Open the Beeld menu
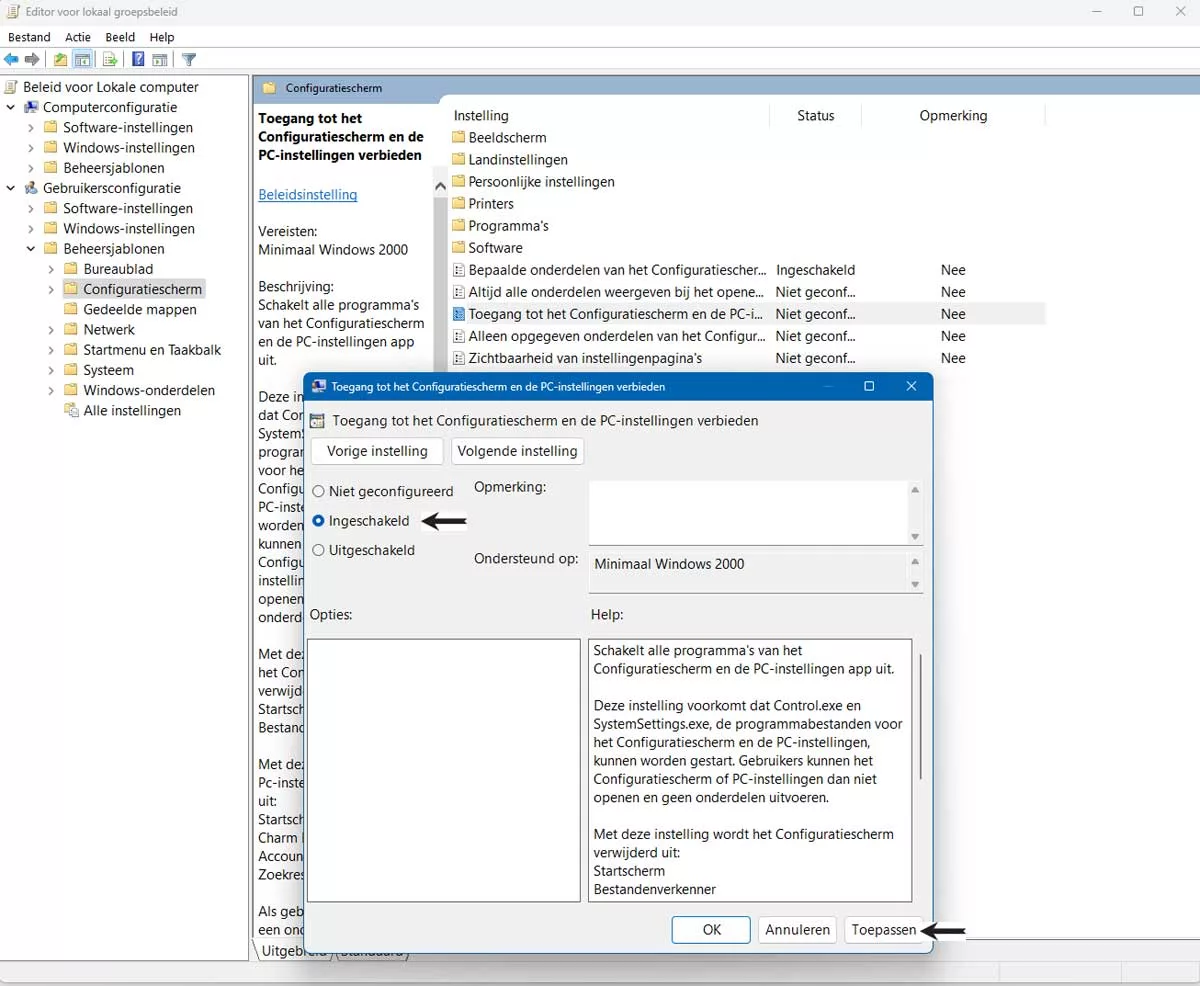Image resolution: width=1200 pixels, height=986 pixels. (x=120, y=37)
